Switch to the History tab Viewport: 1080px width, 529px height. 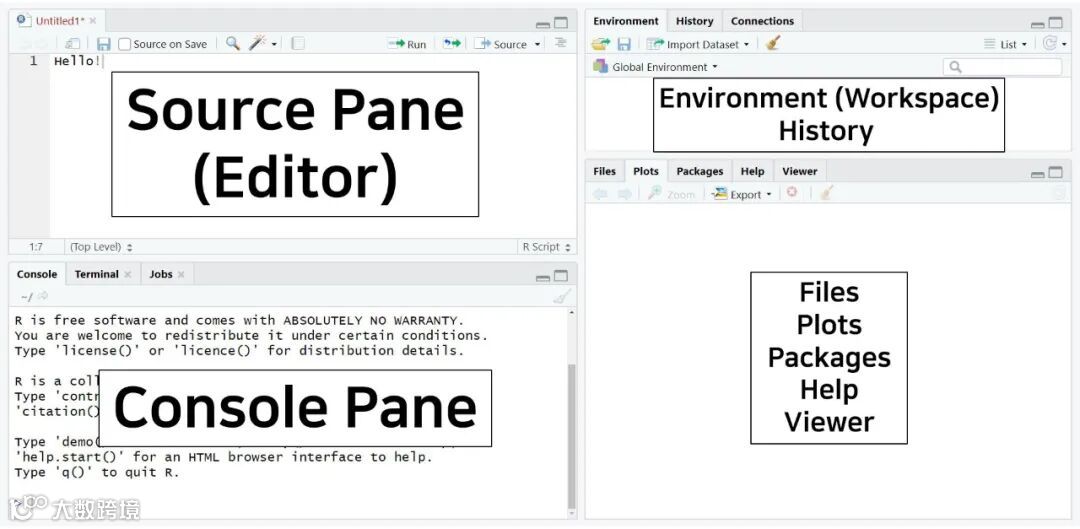coord(694,21)
